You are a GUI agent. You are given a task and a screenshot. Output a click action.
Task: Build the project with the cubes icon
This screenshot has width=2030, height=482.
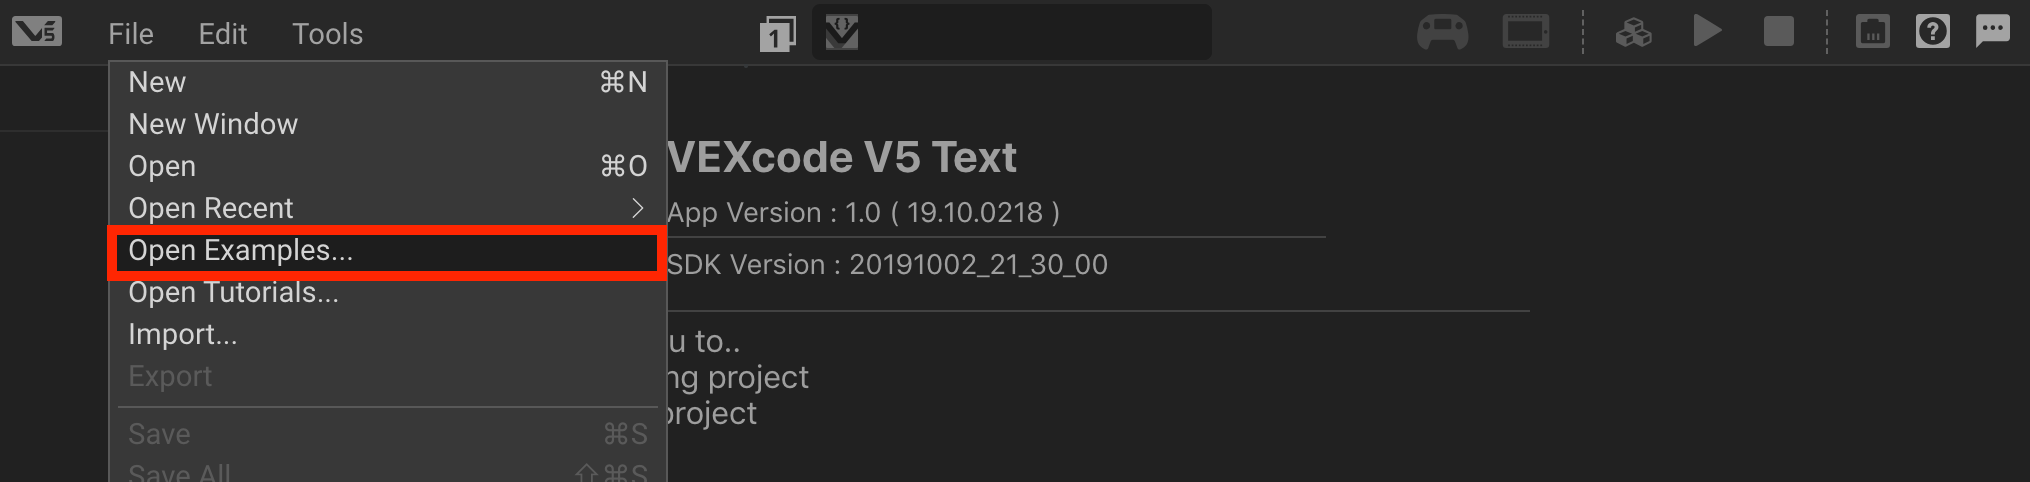(1633, 33)
